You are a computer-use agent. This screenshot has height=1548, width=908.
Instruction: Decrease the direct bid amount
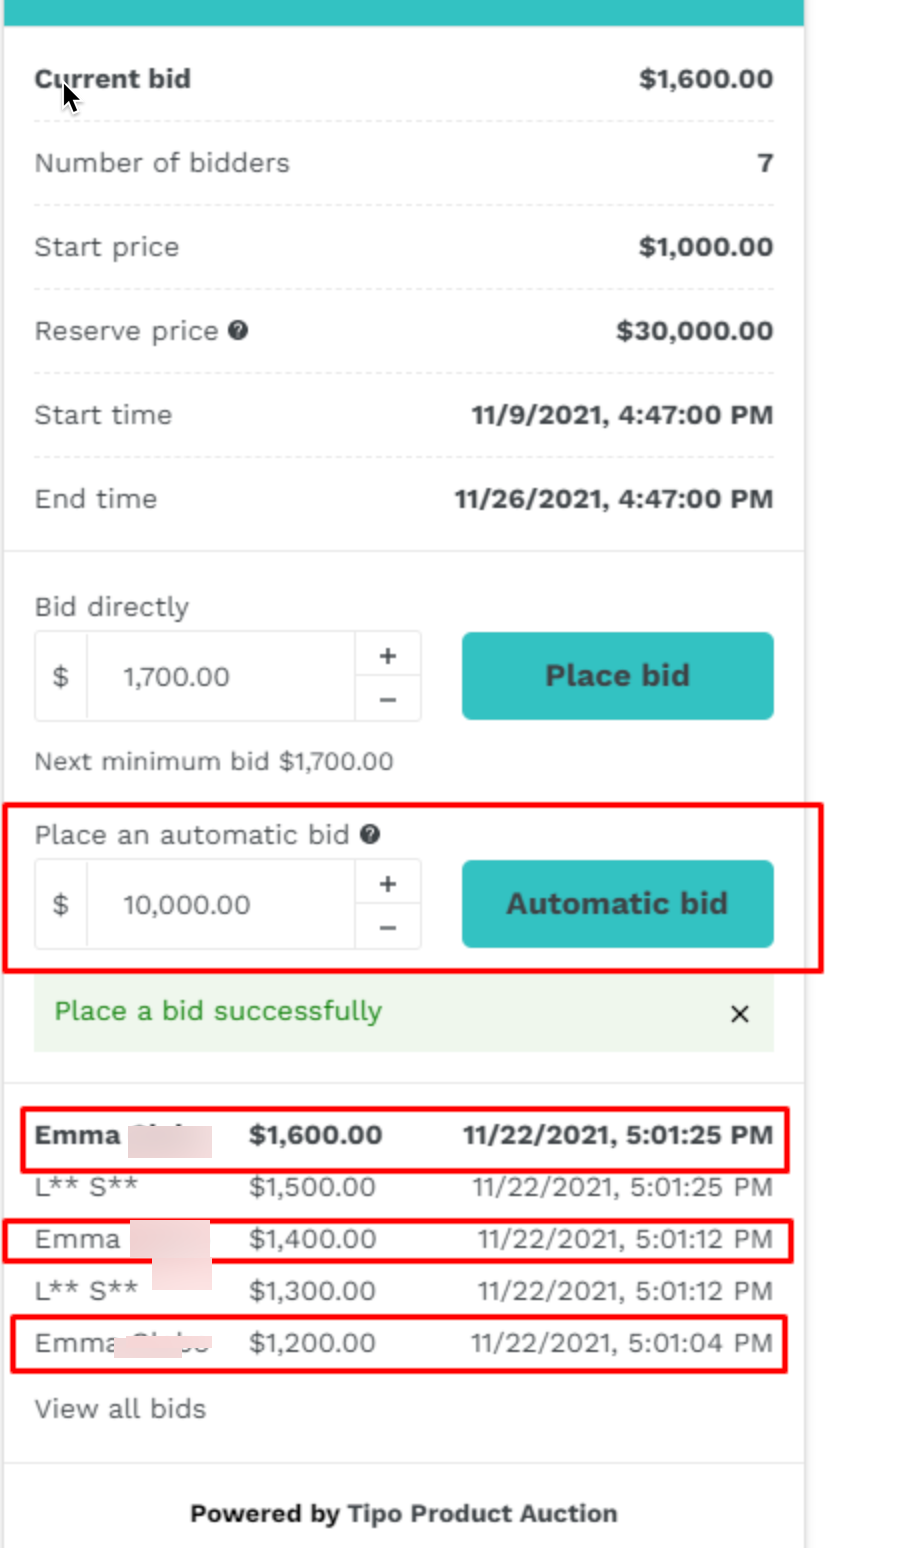coord(388,700)
